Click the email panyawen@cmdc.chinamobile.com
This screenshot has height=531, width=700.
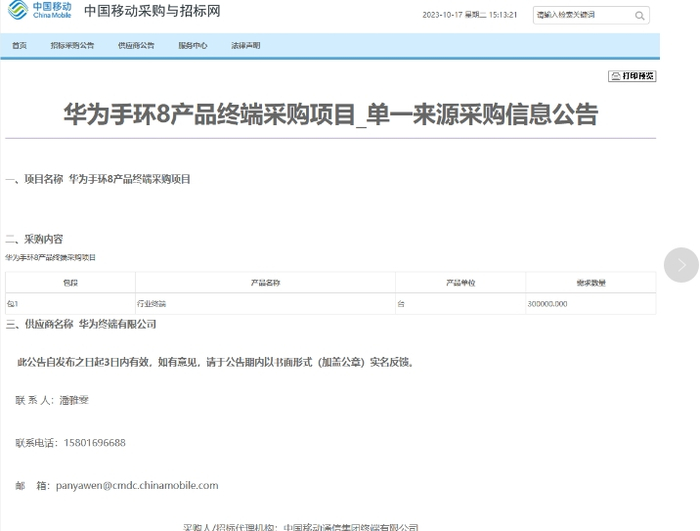[137, 485]
